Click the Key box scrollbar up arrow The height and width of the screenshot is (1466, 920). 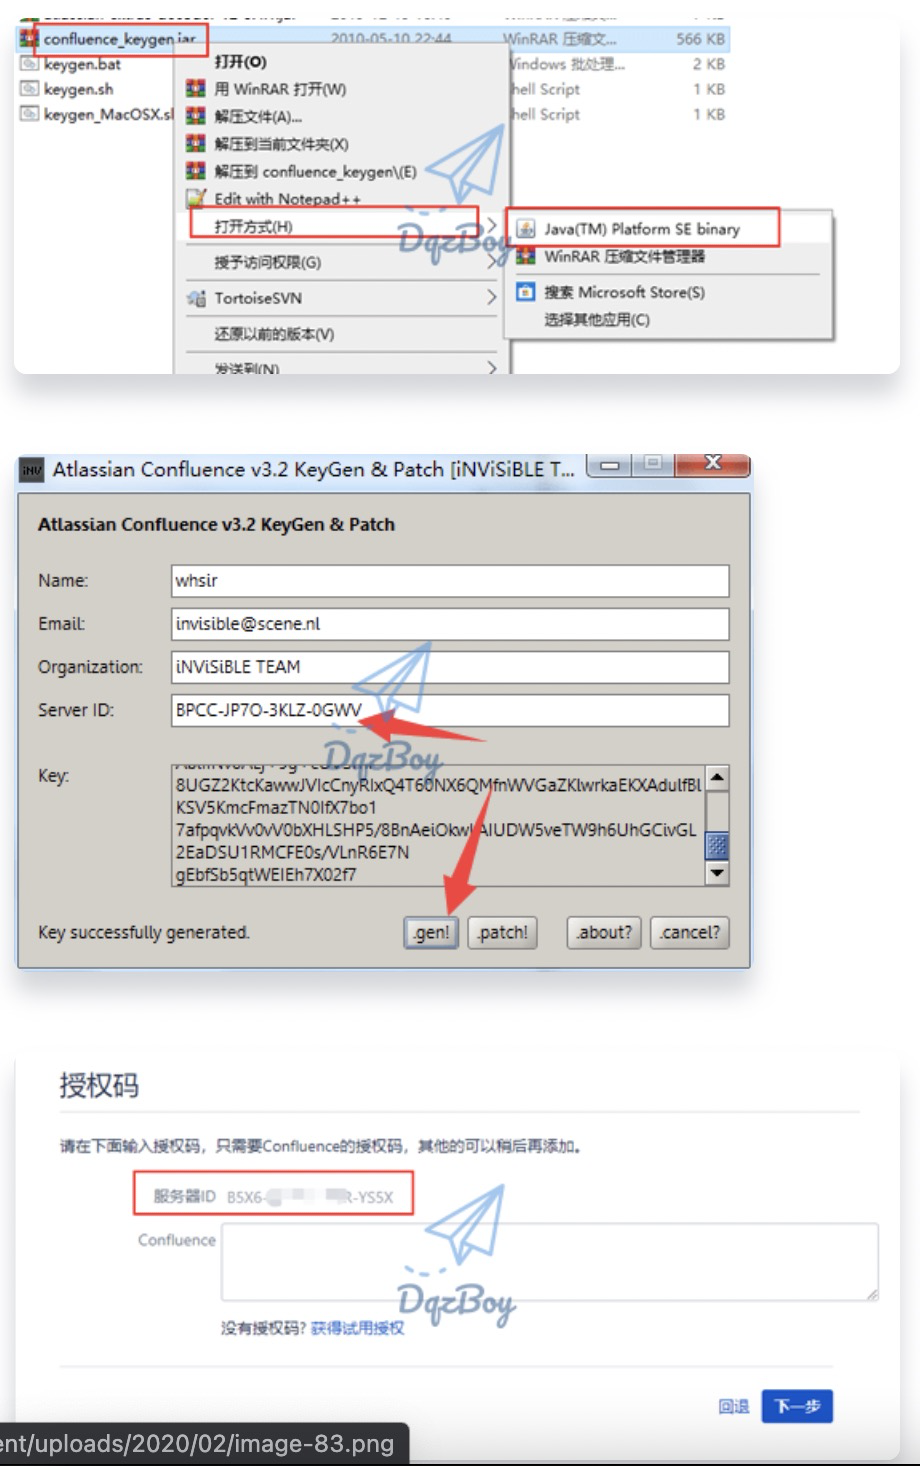[x=717, y=777]
